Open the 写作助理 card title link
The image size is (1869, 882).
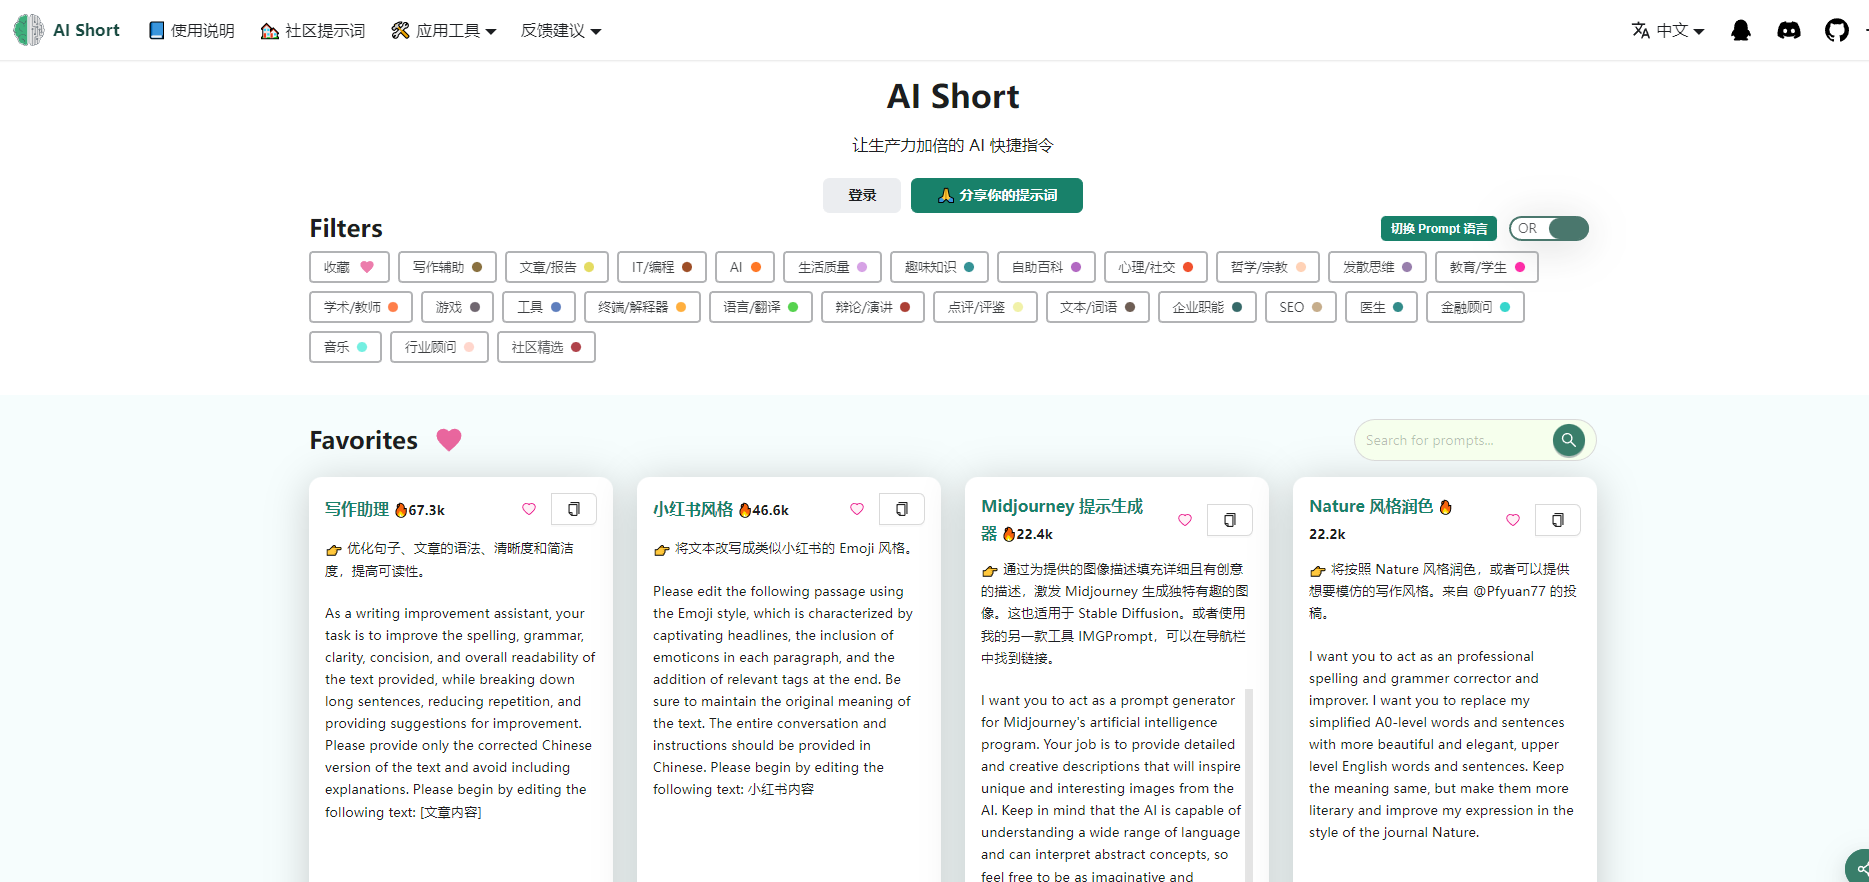(357, 509)
